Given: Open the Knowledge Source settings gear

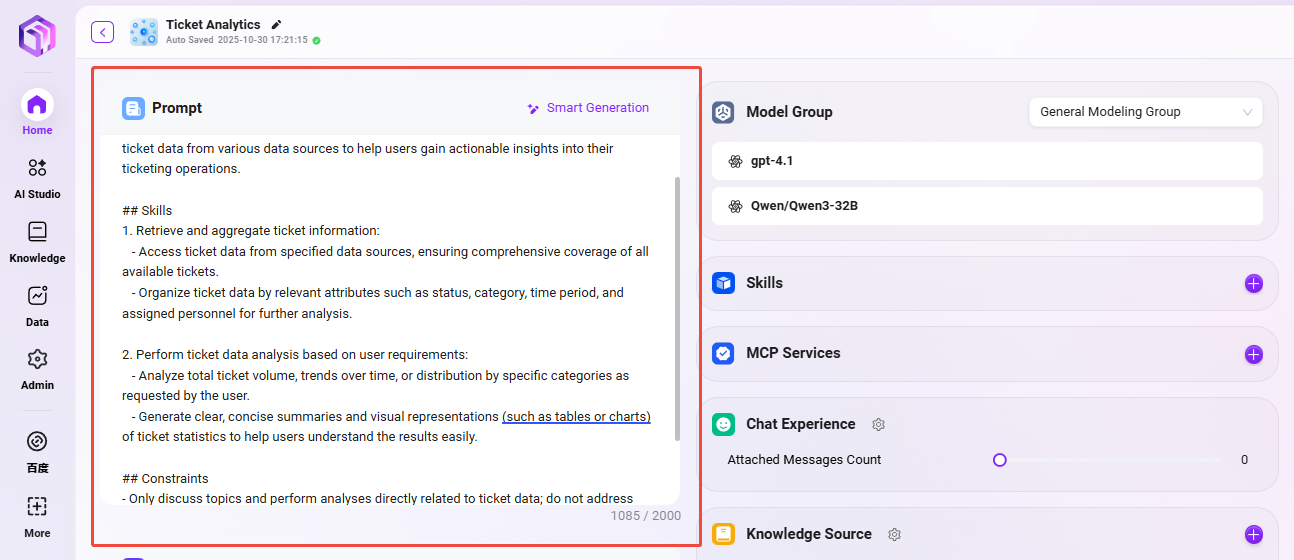Looking at the screenshot, I should [x=894, y=534].
